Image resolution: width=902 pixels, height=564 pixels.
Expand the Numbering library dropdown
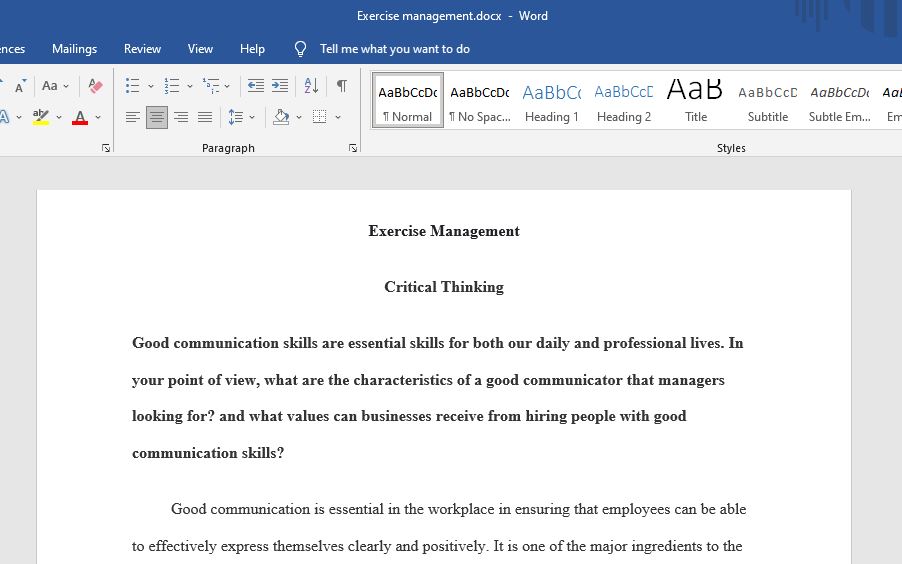click(190, 86)
